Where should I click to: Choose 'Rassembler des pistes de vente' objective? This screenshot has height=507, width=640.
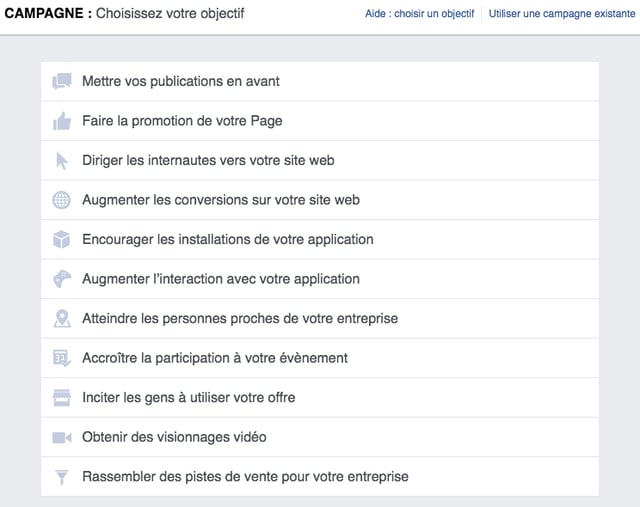coord(245,477)
